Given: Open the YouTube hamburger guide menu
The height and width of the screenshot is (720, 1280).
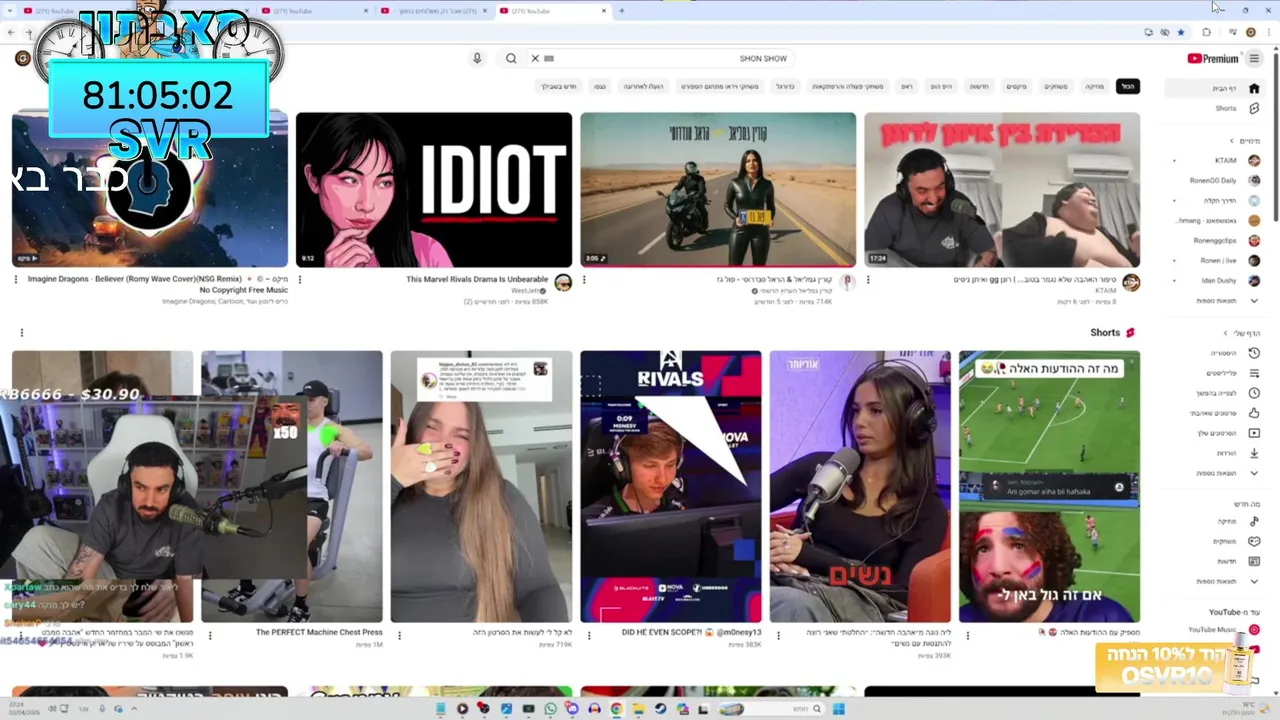Looking at the screenshot, I should [1254, 59].
